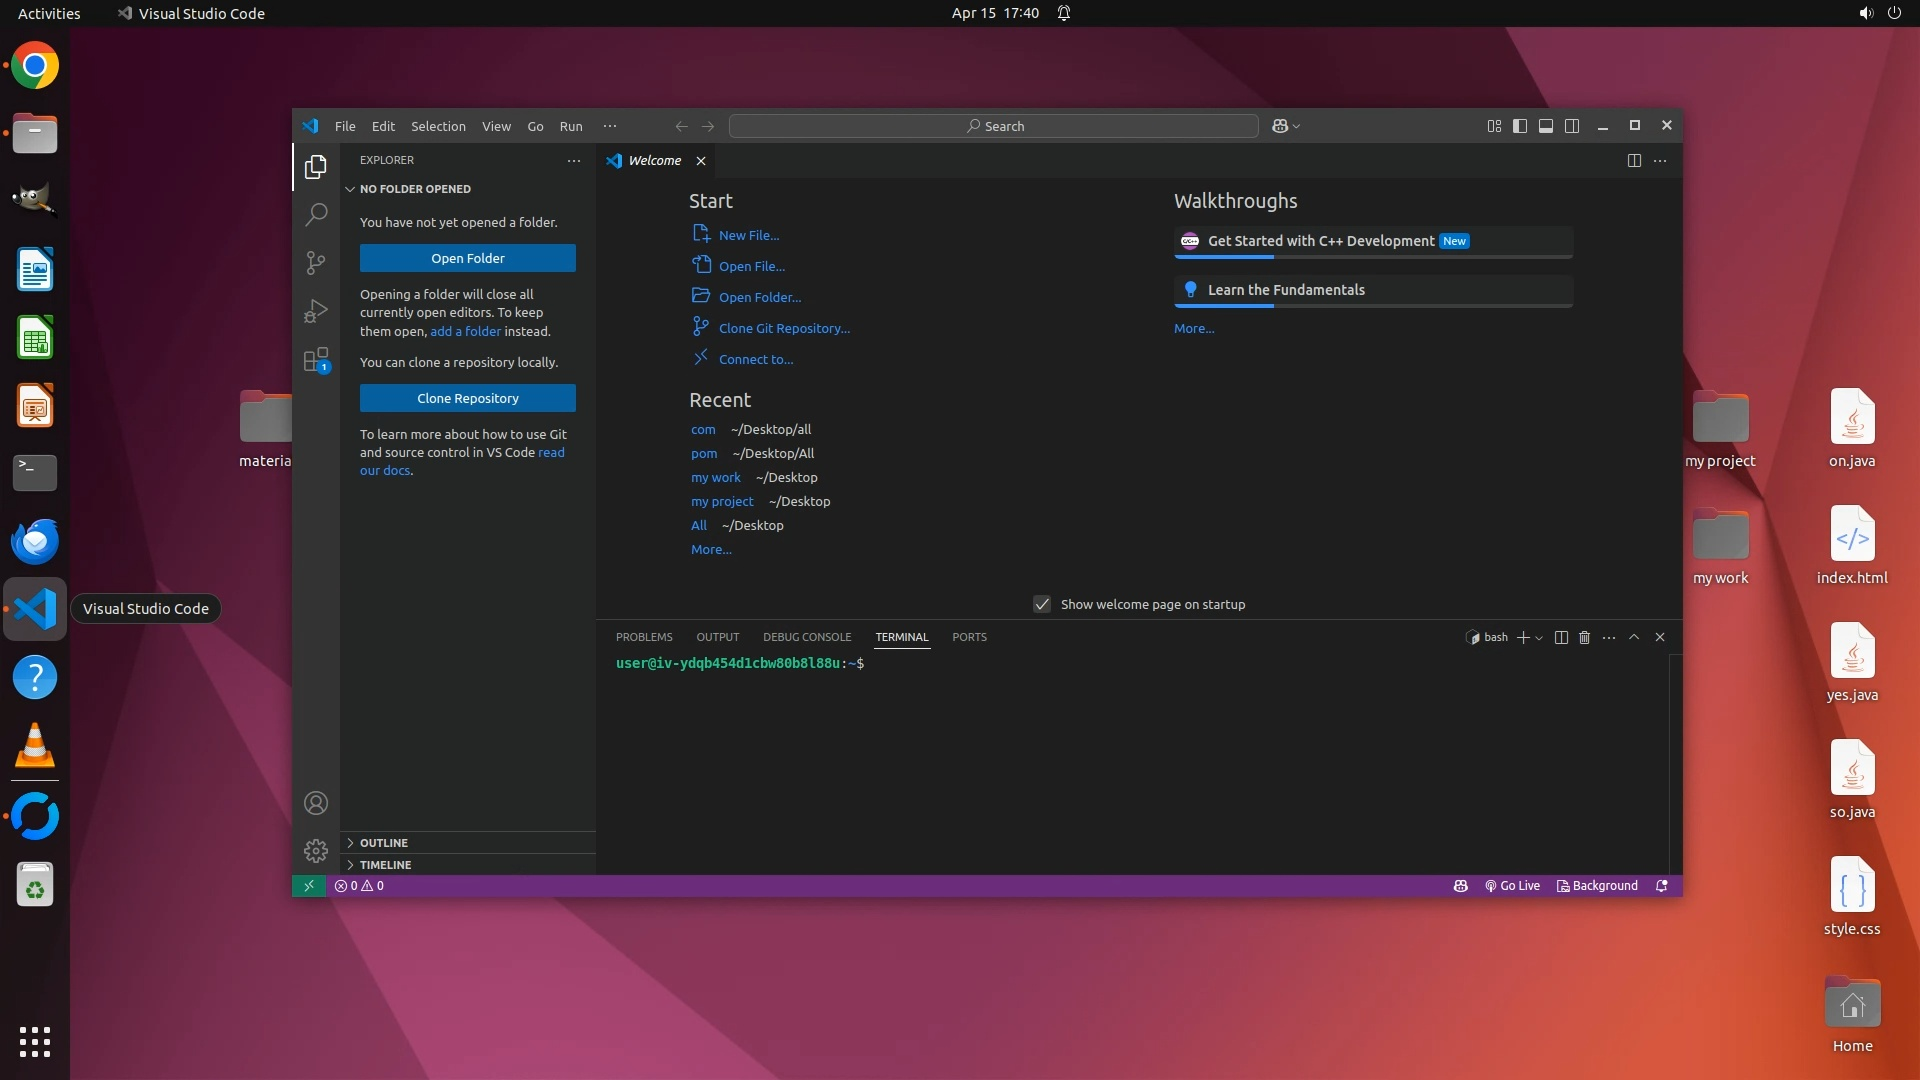Open the Clone Git Repository link

784,328
